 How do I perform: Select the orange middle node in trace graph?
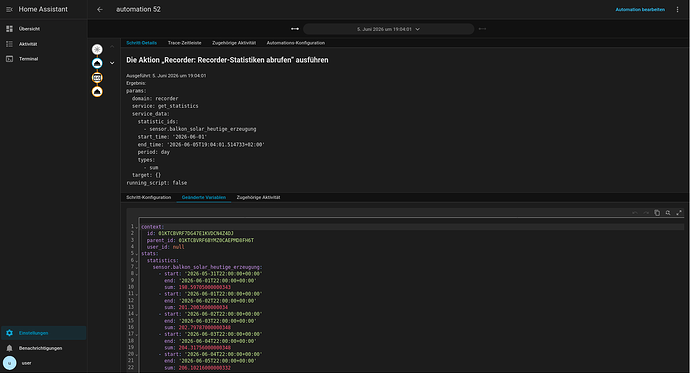pyautogui.click(x=97, y=78)
